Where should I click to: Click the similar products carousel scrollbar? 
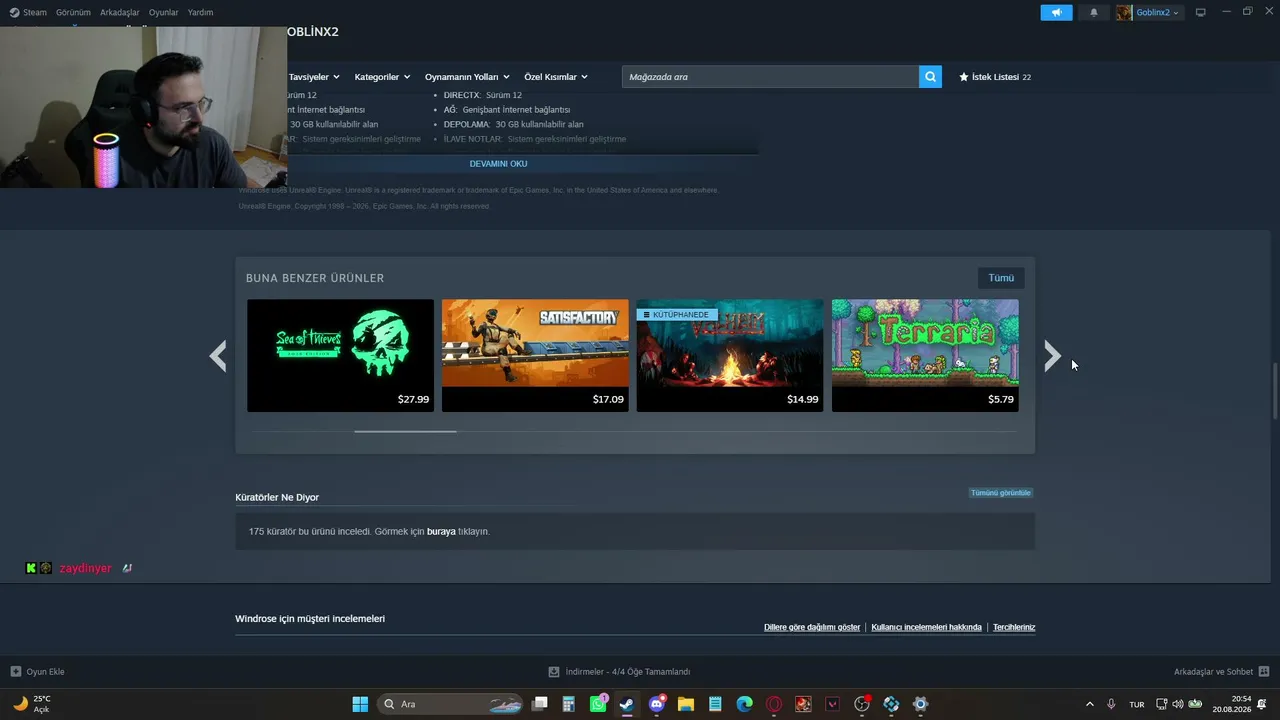click(405, 431)
